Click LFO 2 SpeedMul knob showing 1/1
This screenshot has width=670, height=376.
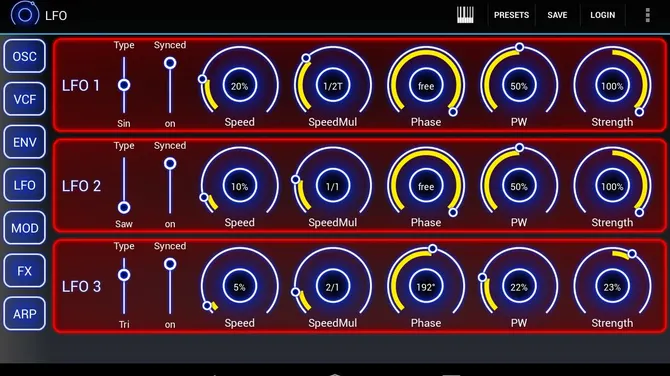(332, 186)
